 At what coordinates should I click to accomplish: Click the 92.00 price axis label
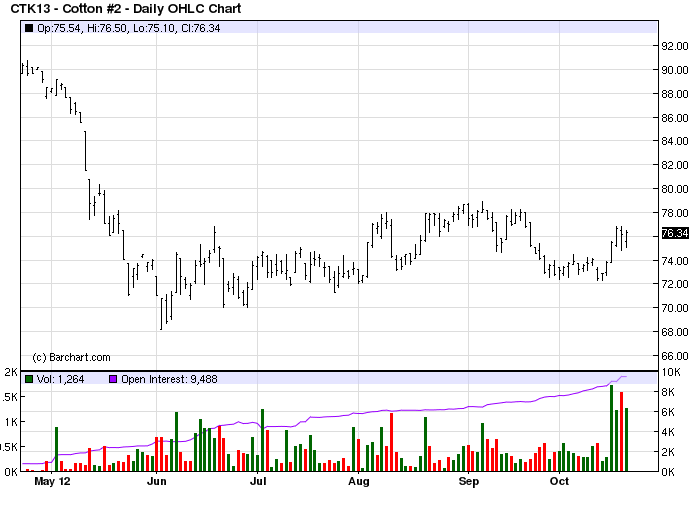pos(675,46)
